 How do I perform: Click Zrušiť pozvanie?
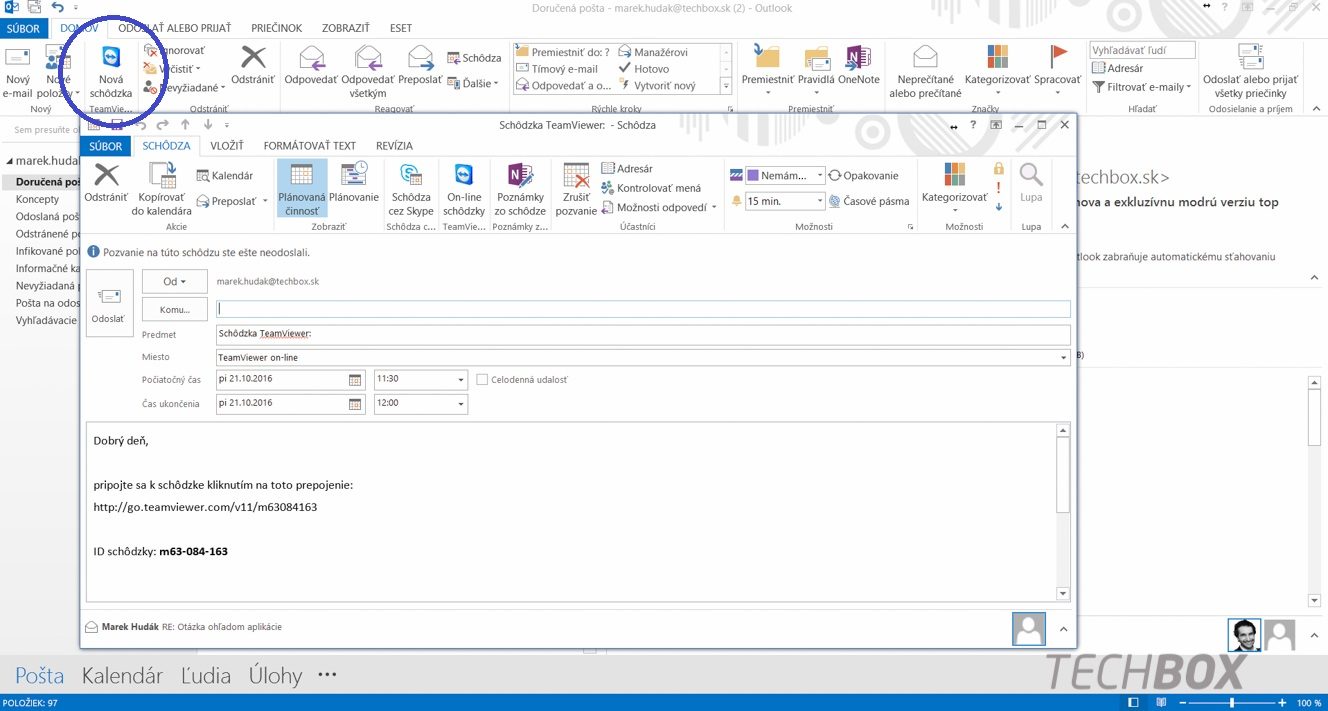tap(577, 189)
